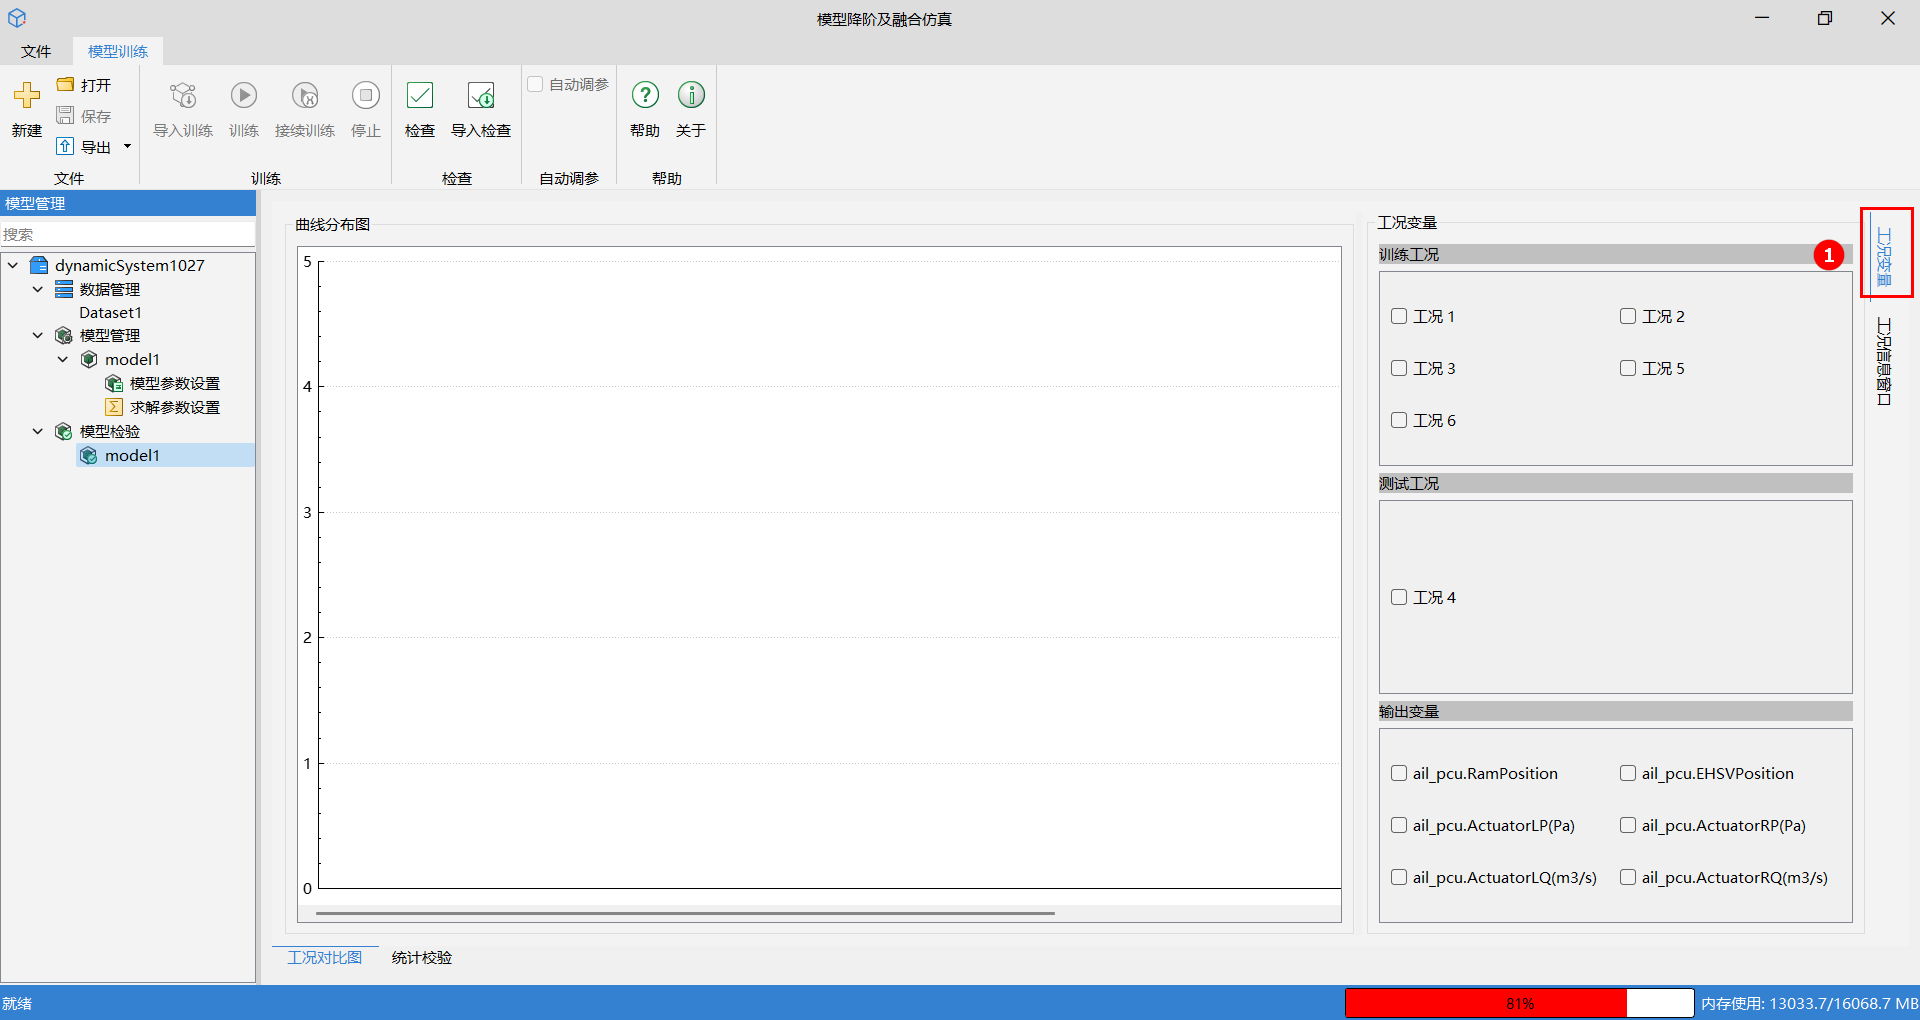Screen dimensions: 1920x1020
Task: Start training with the 训练 play icon
Action: 244,96
